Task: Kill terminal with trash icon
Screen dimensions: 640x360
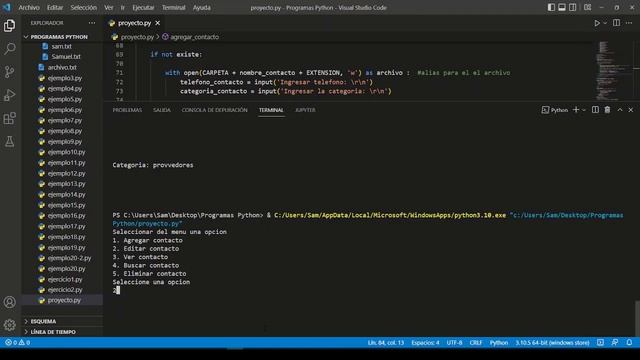Action: point(607,110)
